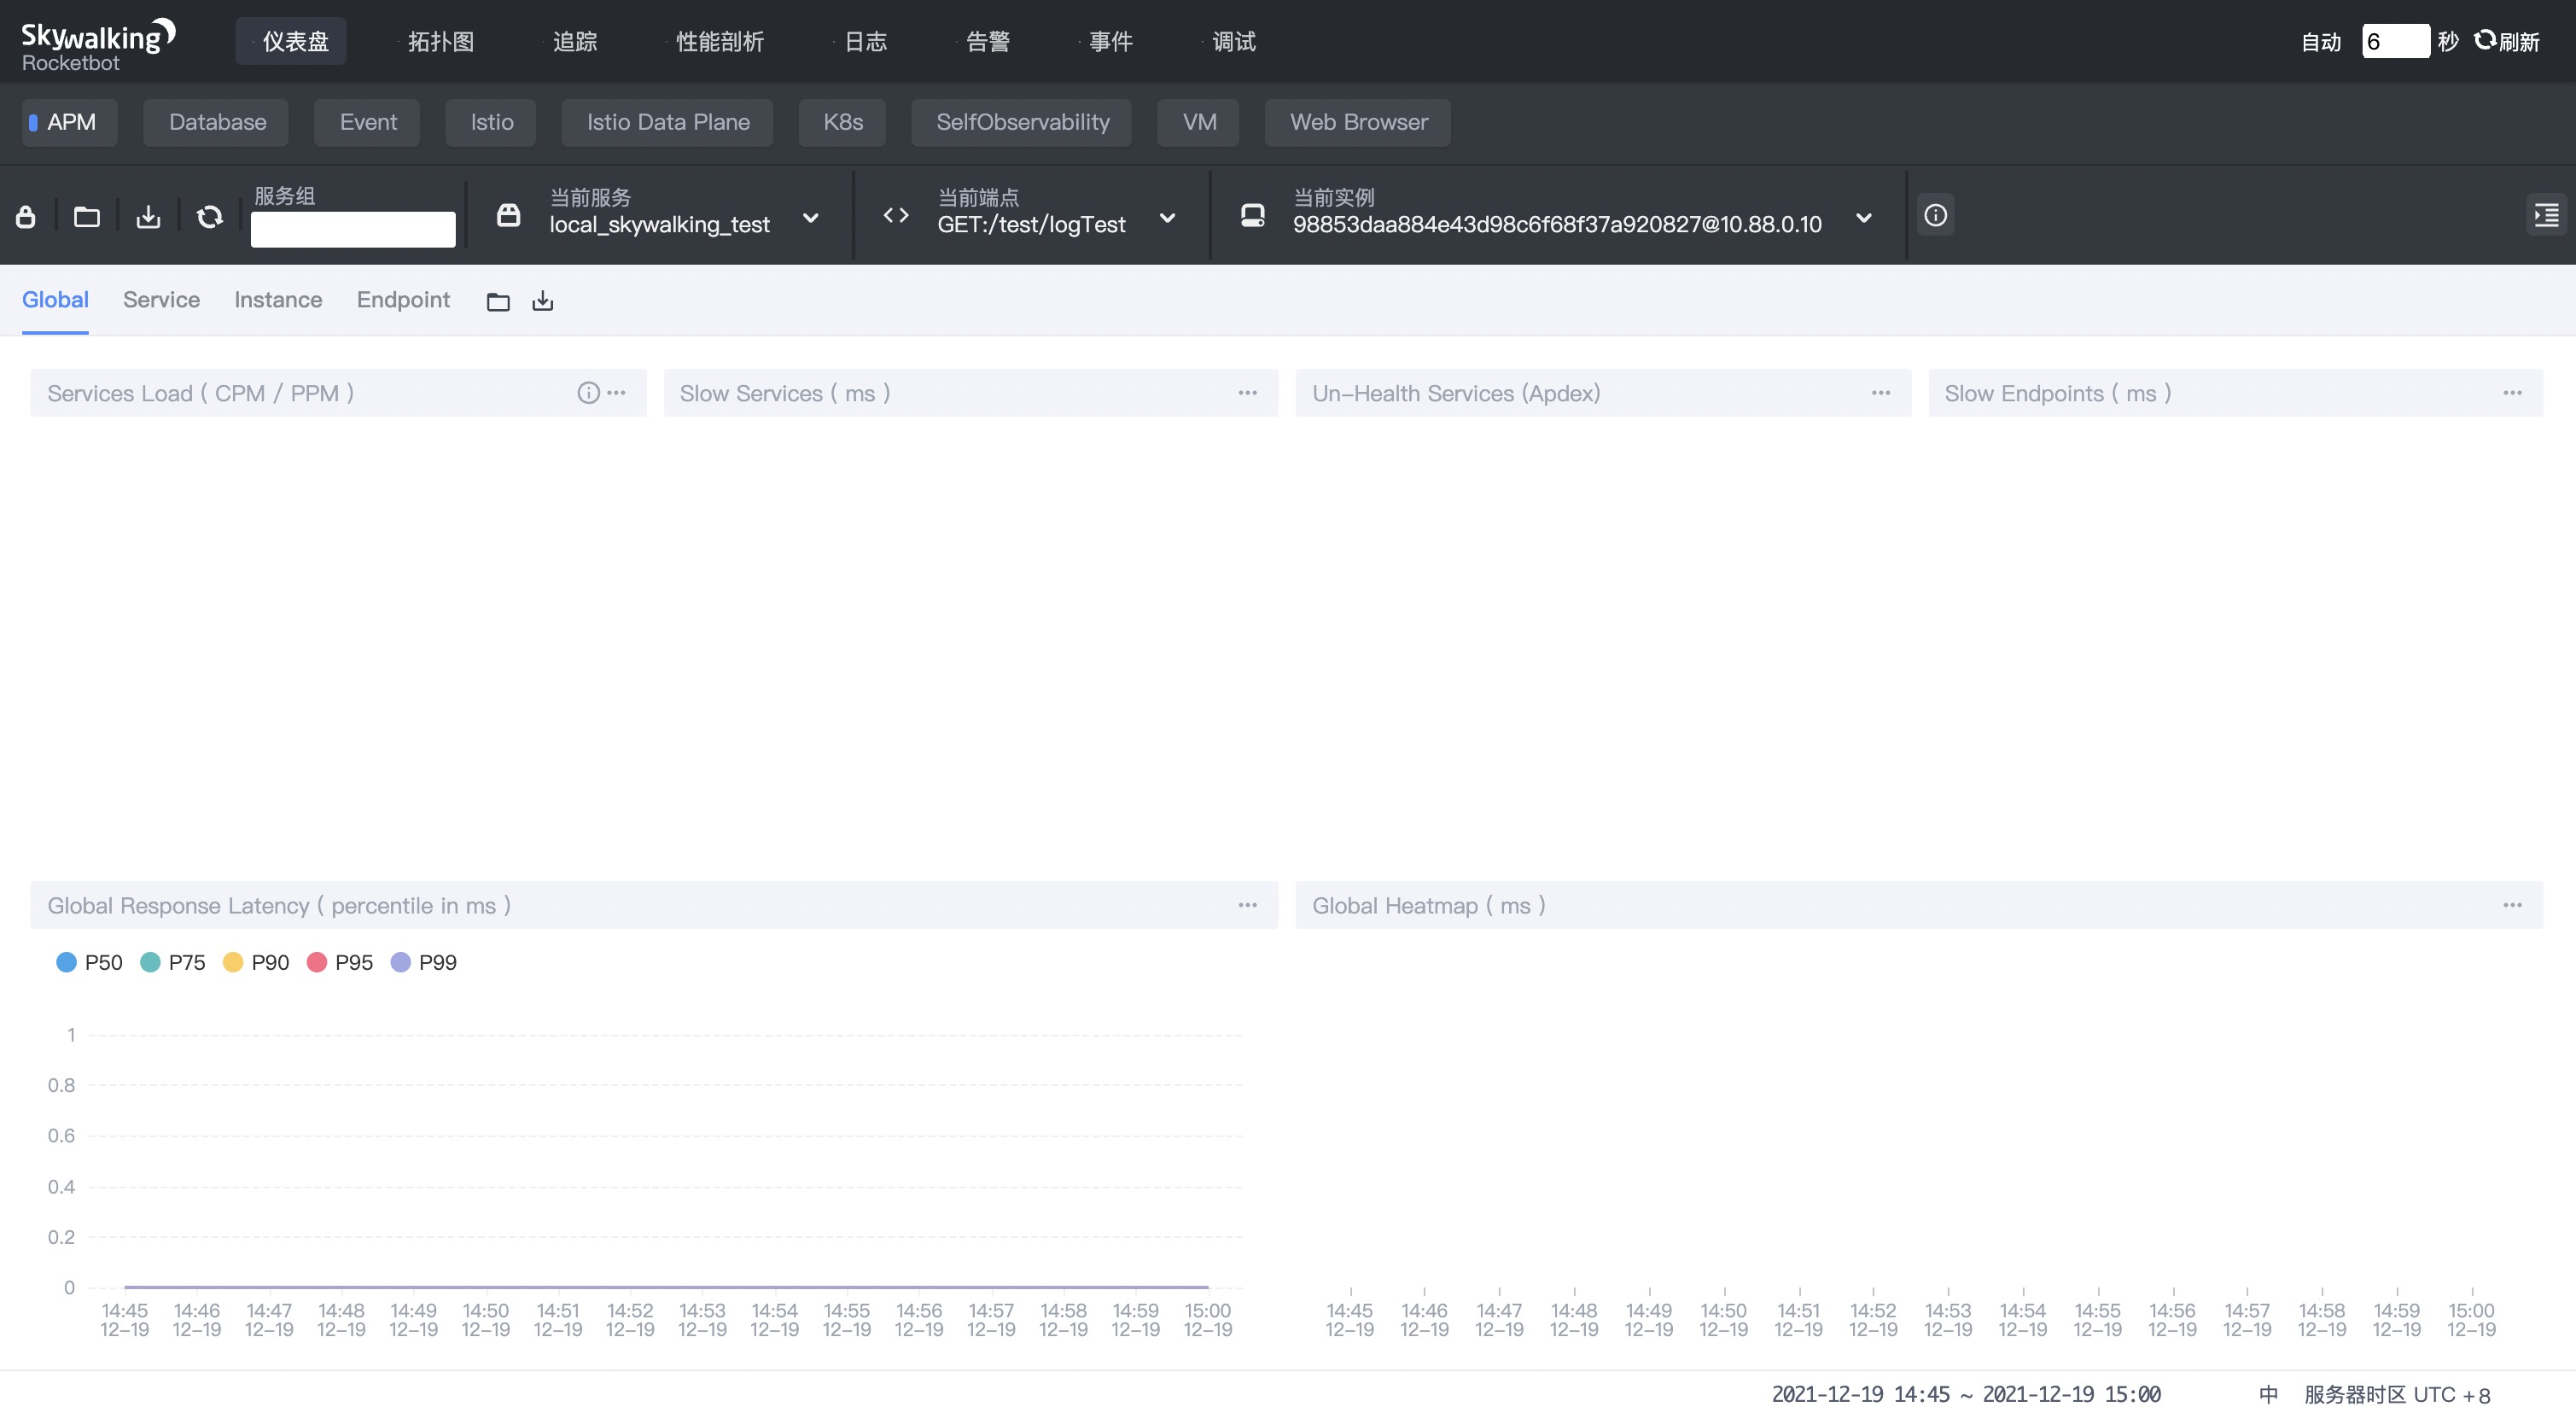Click the Services Load info icon
The height and width of the screenshot is (1407, 2576).
pos(588,393)
